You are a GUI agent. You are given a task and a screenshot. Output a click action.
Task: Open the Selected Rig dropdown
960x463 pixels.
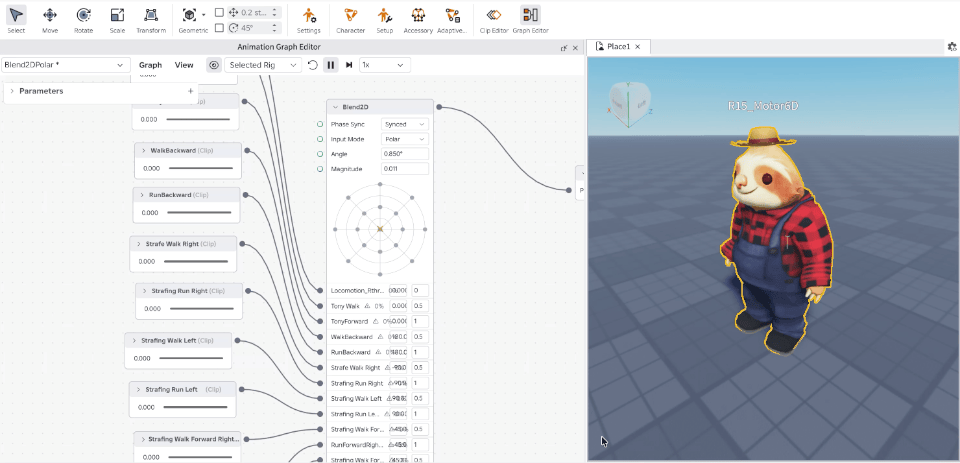point(263,65)
